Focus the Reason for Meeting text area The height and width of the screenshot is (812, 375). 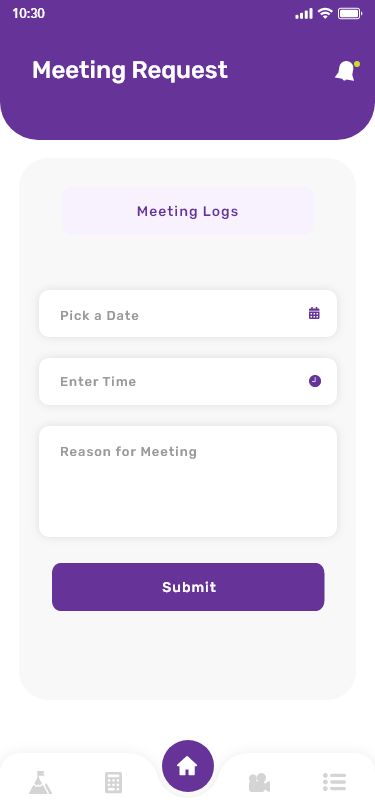188,481
